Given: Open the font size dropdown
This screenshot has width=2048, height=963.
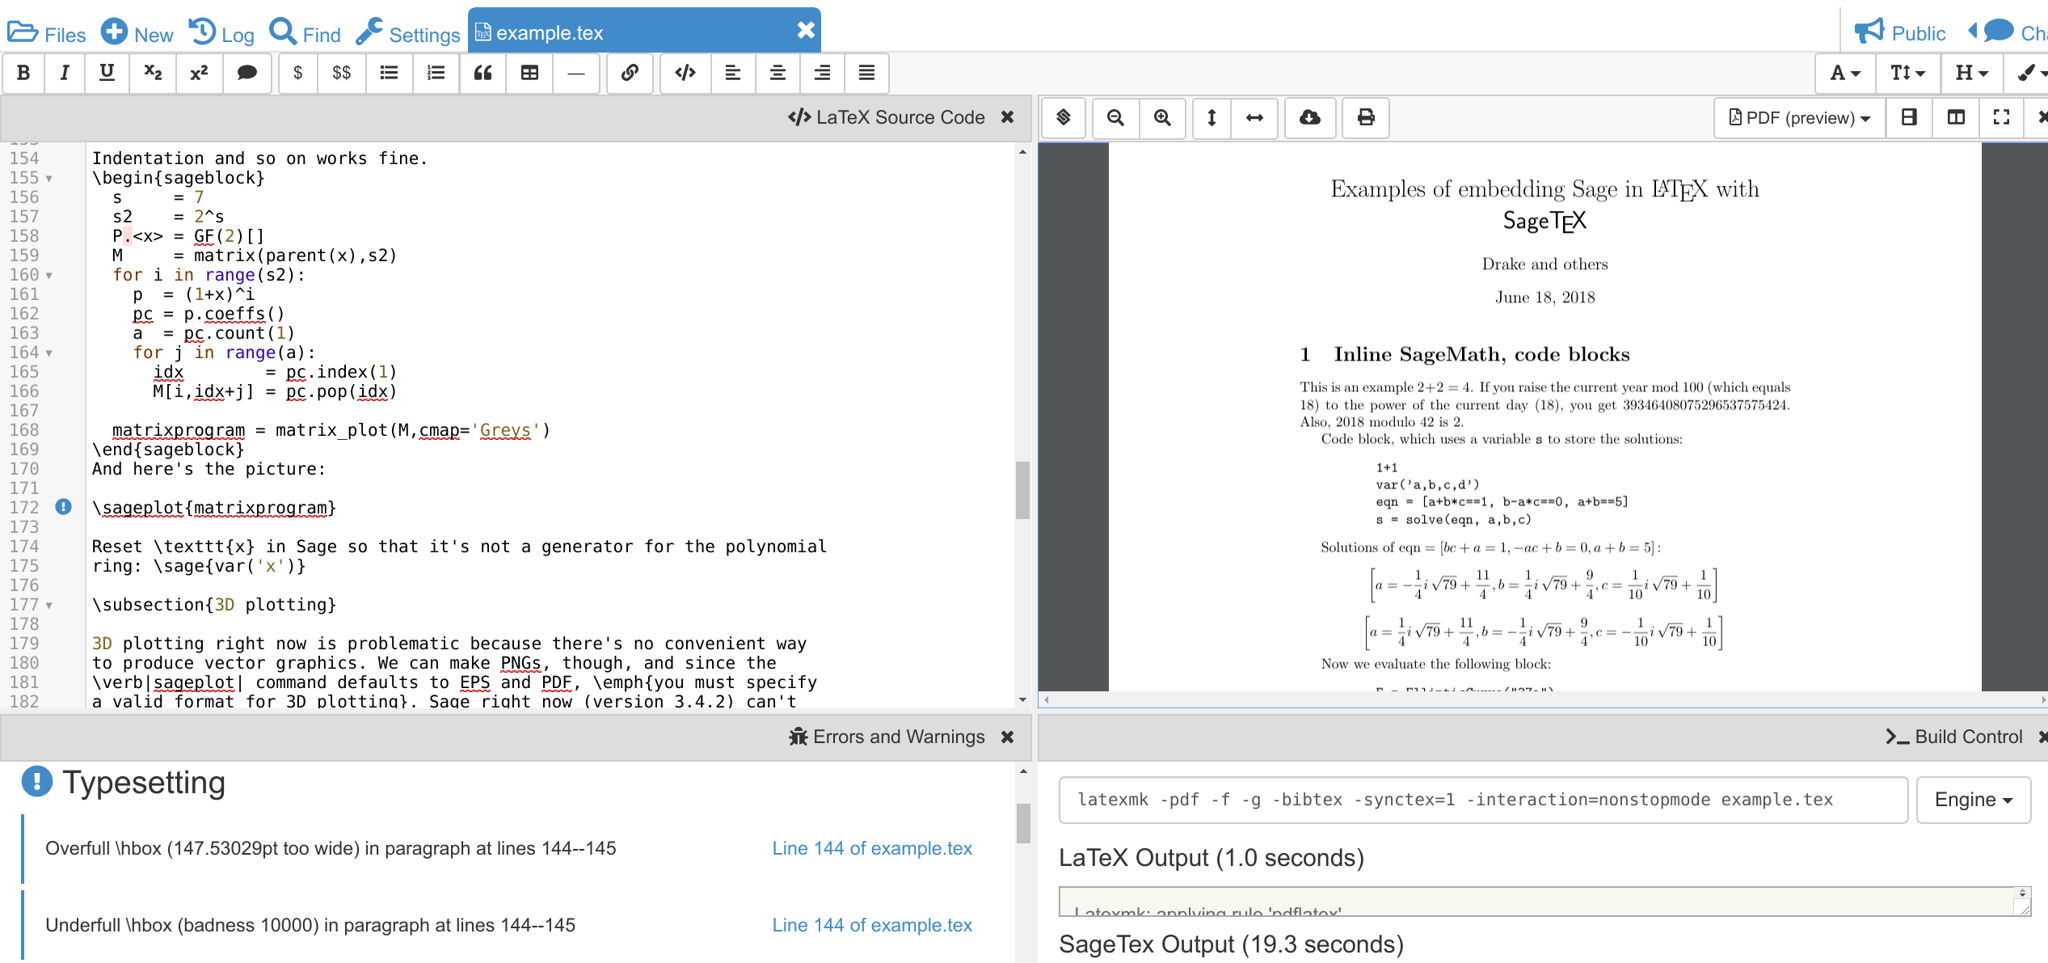Looking at the screenshot, I should point(1908,73).
